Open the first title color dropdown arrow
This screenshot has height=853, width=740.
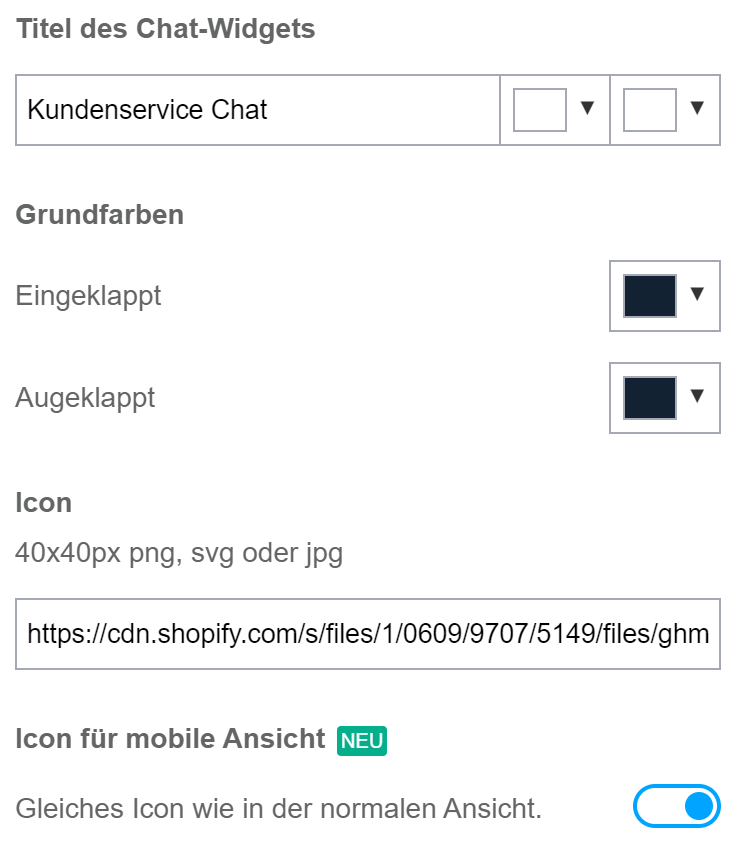pos(587,108)
